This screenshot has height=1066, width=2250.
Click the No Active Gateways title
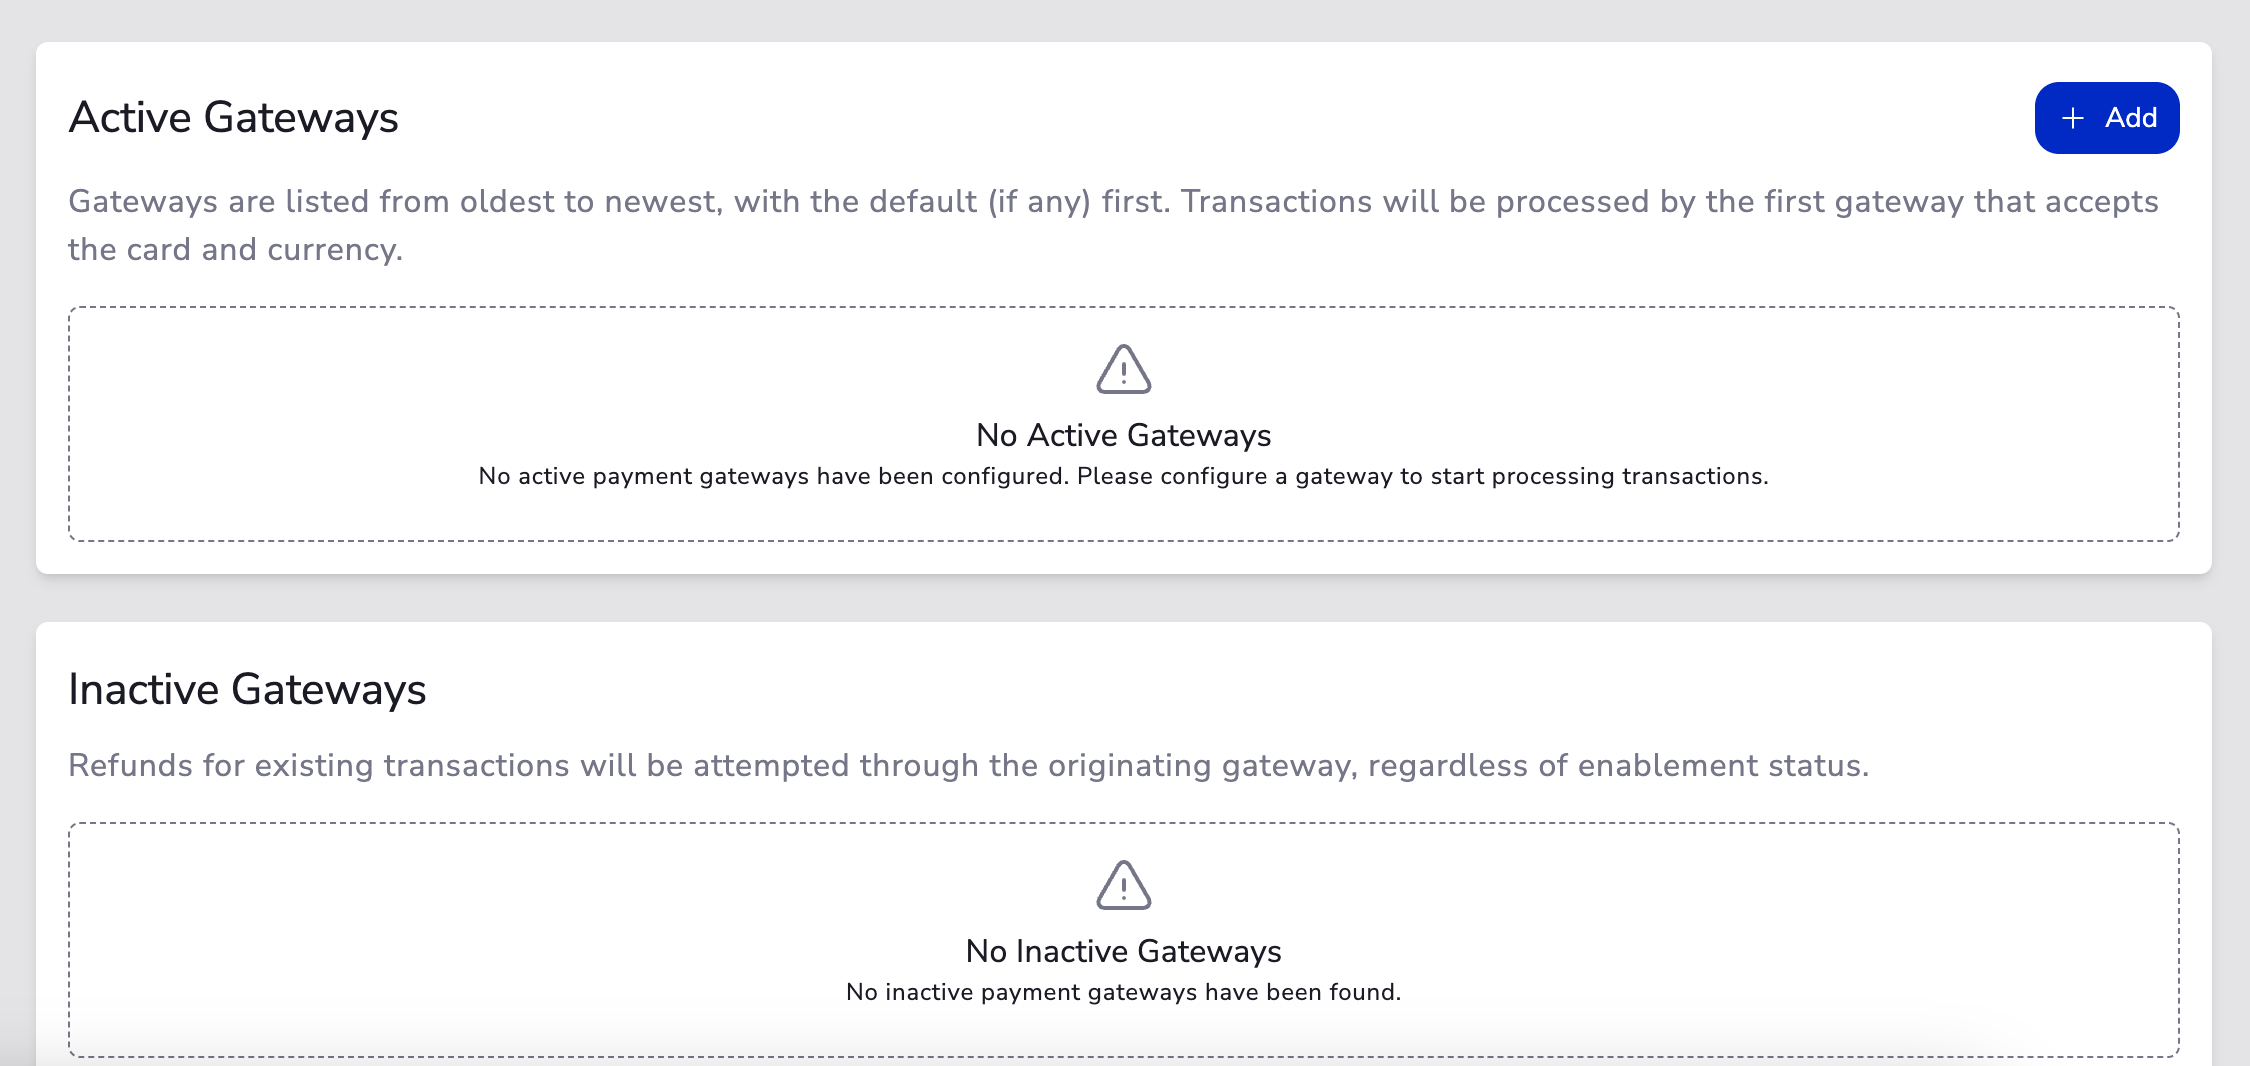1123,436
